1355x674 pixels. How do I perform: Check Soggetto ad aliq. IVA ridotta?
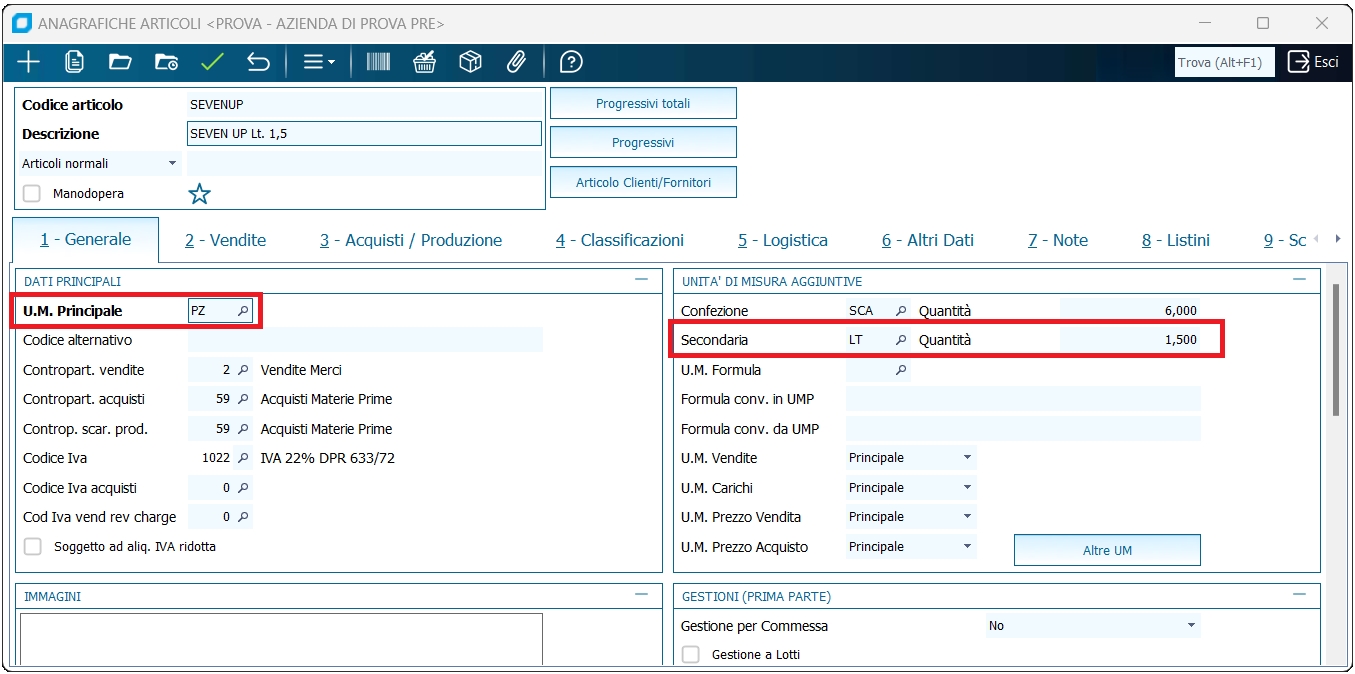(x=33, y=547)
